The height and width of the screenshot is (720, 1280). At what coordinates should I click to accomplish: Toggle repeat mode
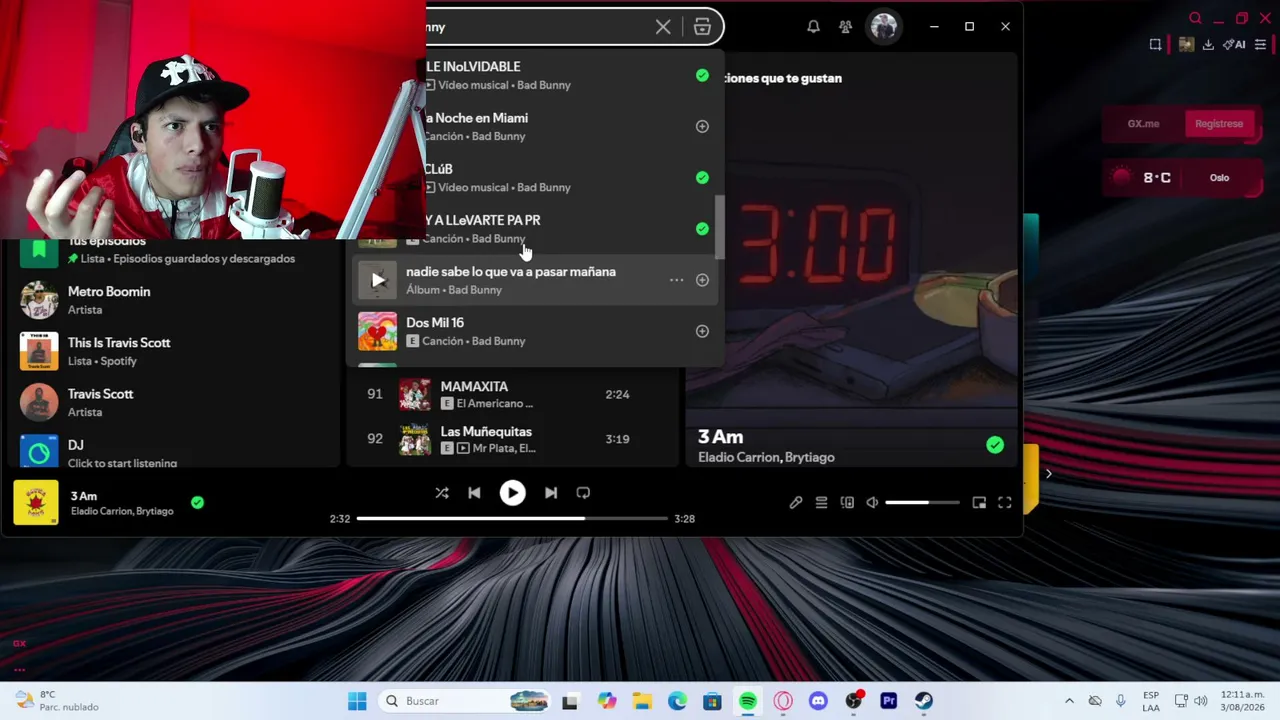pyautogui.click(x=583, y=493)
